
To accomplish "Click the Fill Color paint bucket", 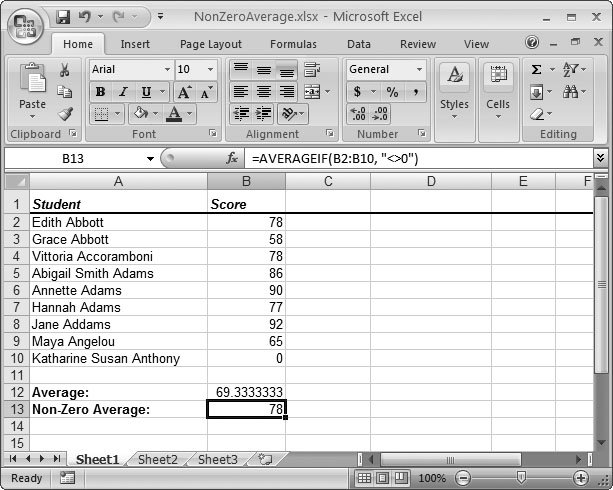I will point(140,114).
